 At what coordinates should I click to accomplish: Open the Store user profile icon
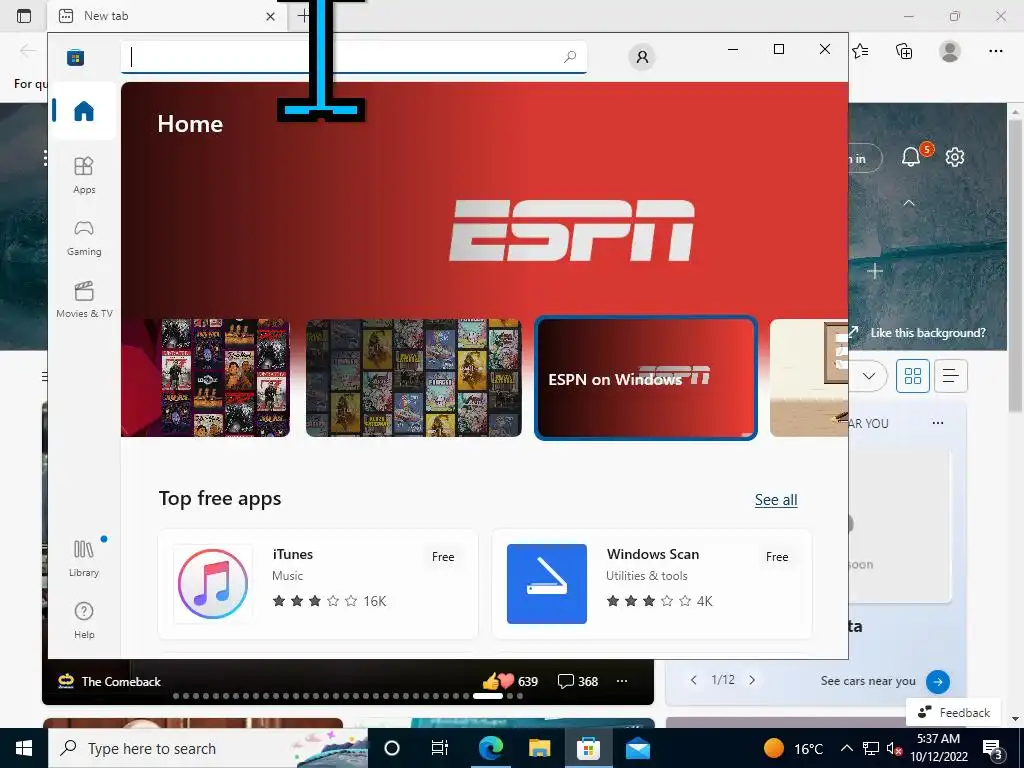[x=642, y=57]
